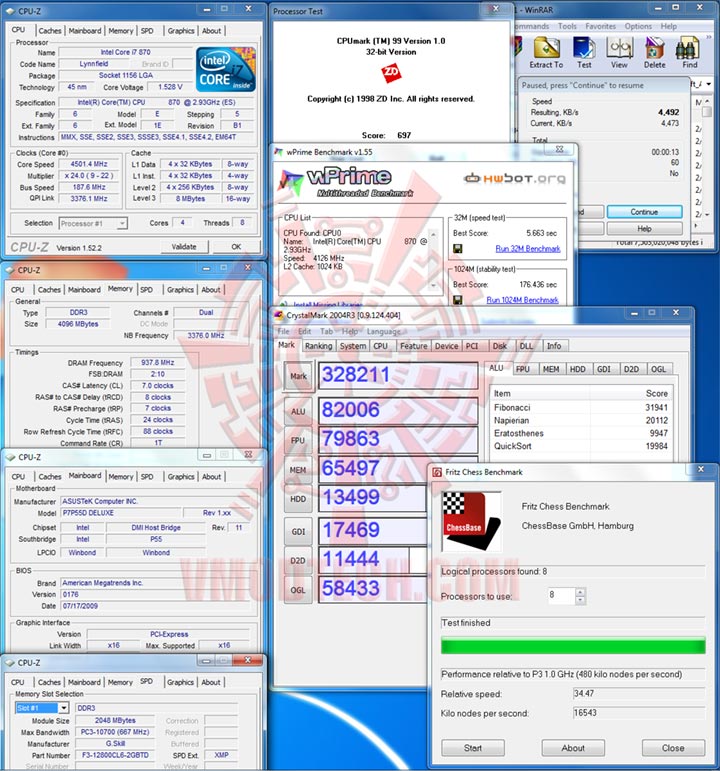Click the green progress bar in Fritz Chess
720x771 pixels.
(x=573, y=645)
